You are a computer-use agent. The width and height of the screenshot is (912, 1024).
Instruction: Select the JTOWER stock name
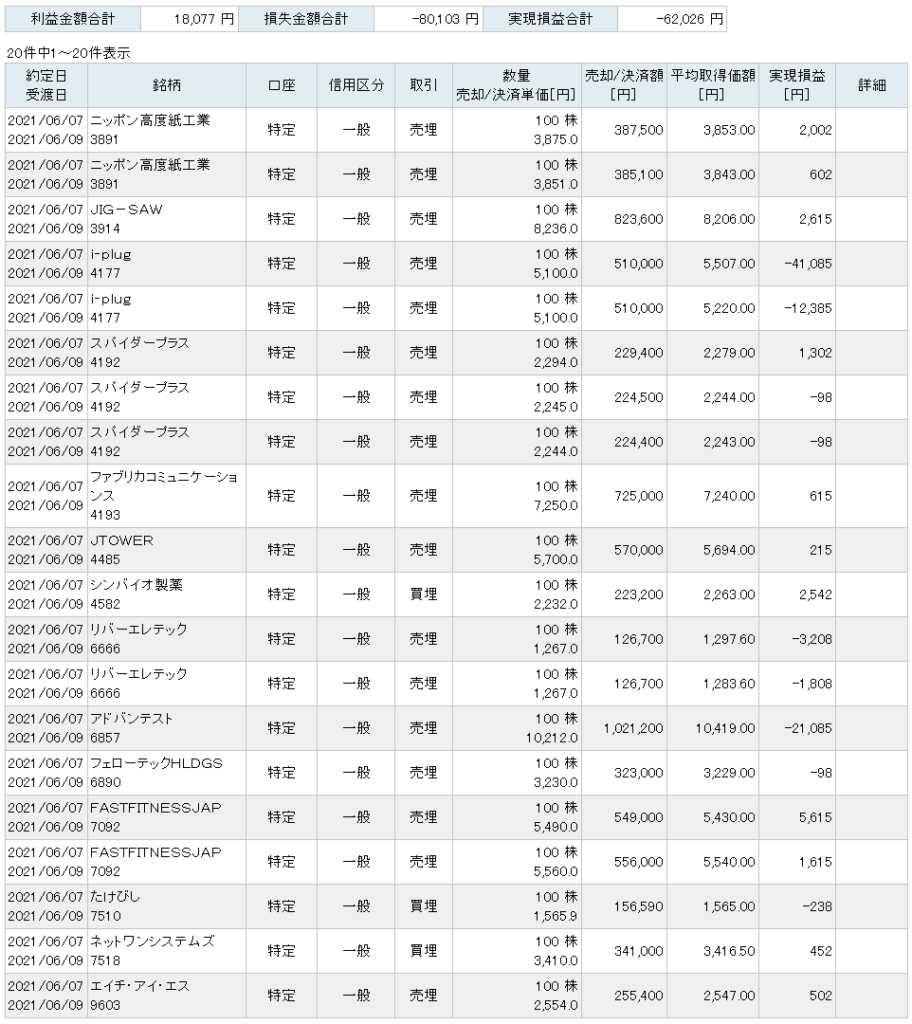tap(122, 541)
